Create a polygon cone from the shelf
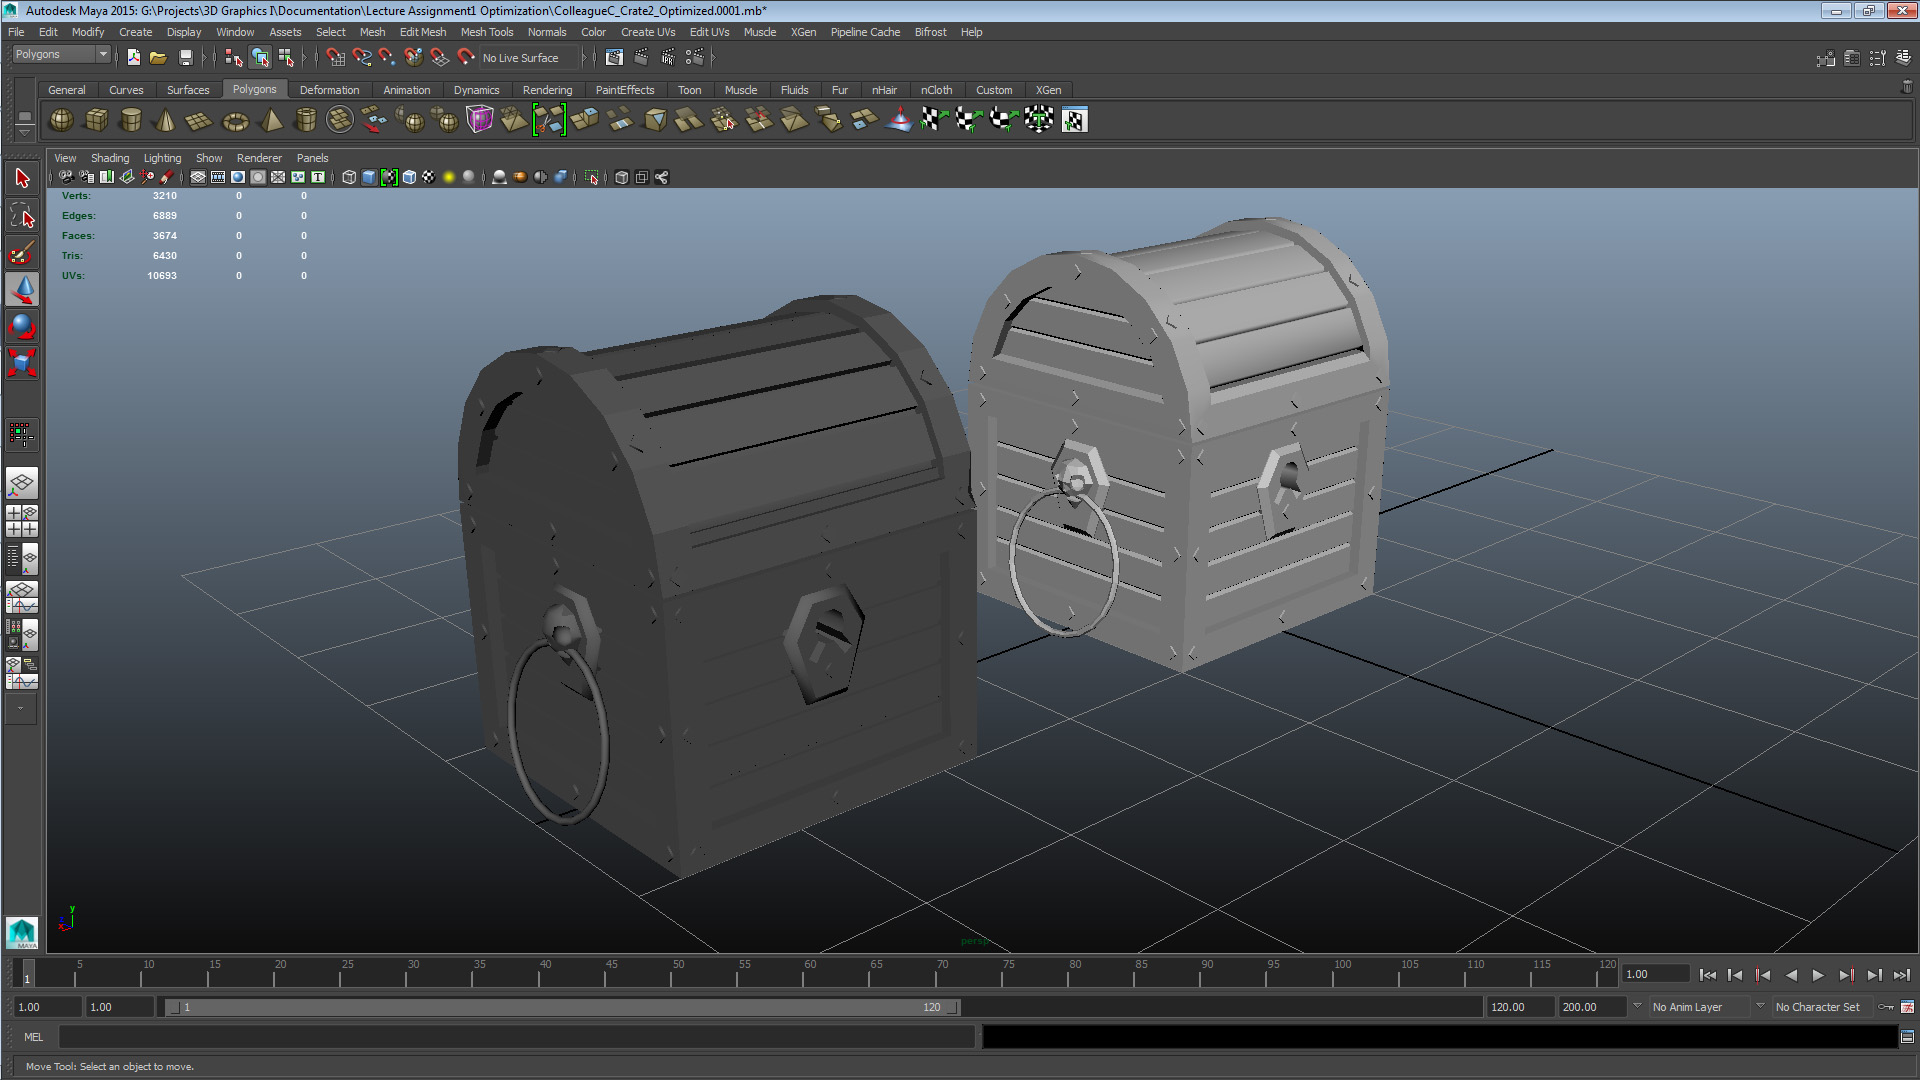 165,121
